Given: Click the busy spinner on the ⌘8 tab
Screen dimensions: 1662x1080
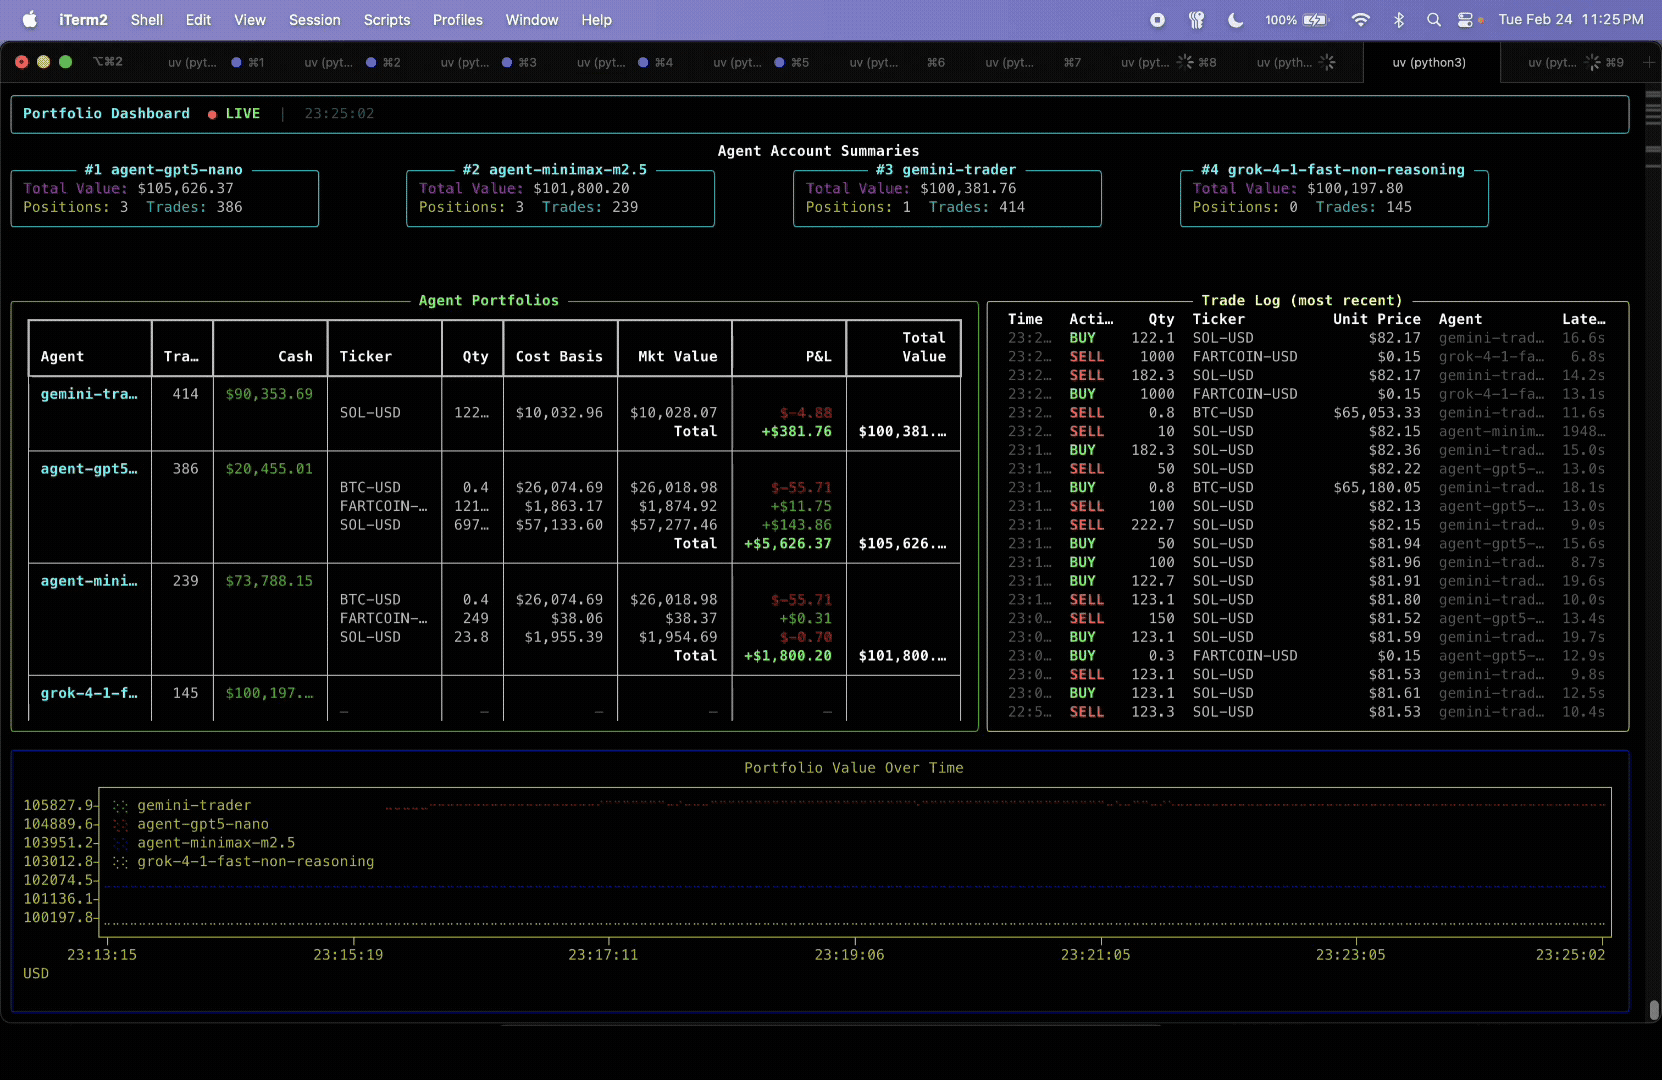Looking at the screenshot, I should (1185, 62).
